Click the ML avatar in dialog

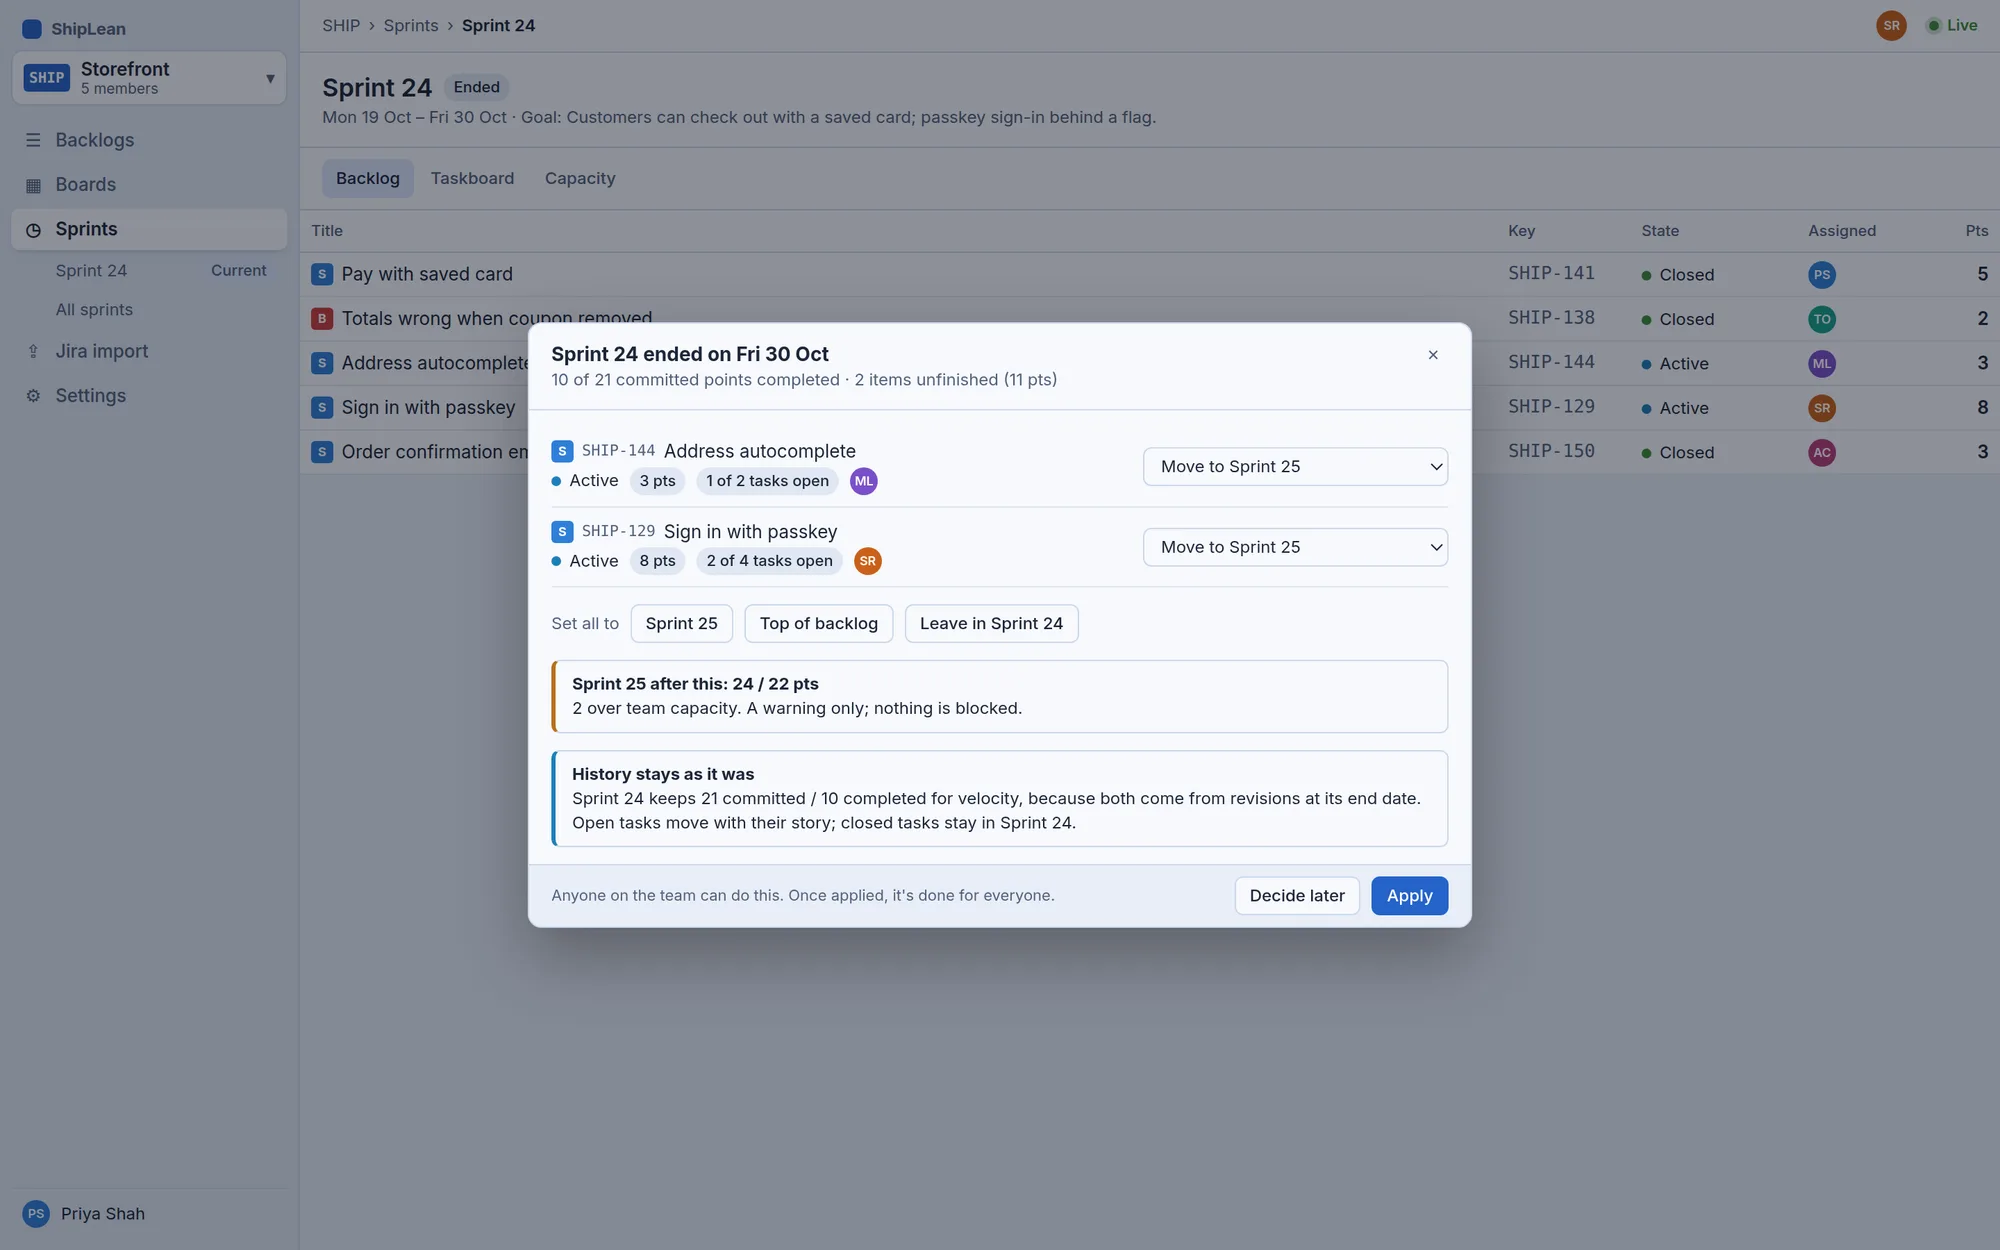[x=864, y=481]
